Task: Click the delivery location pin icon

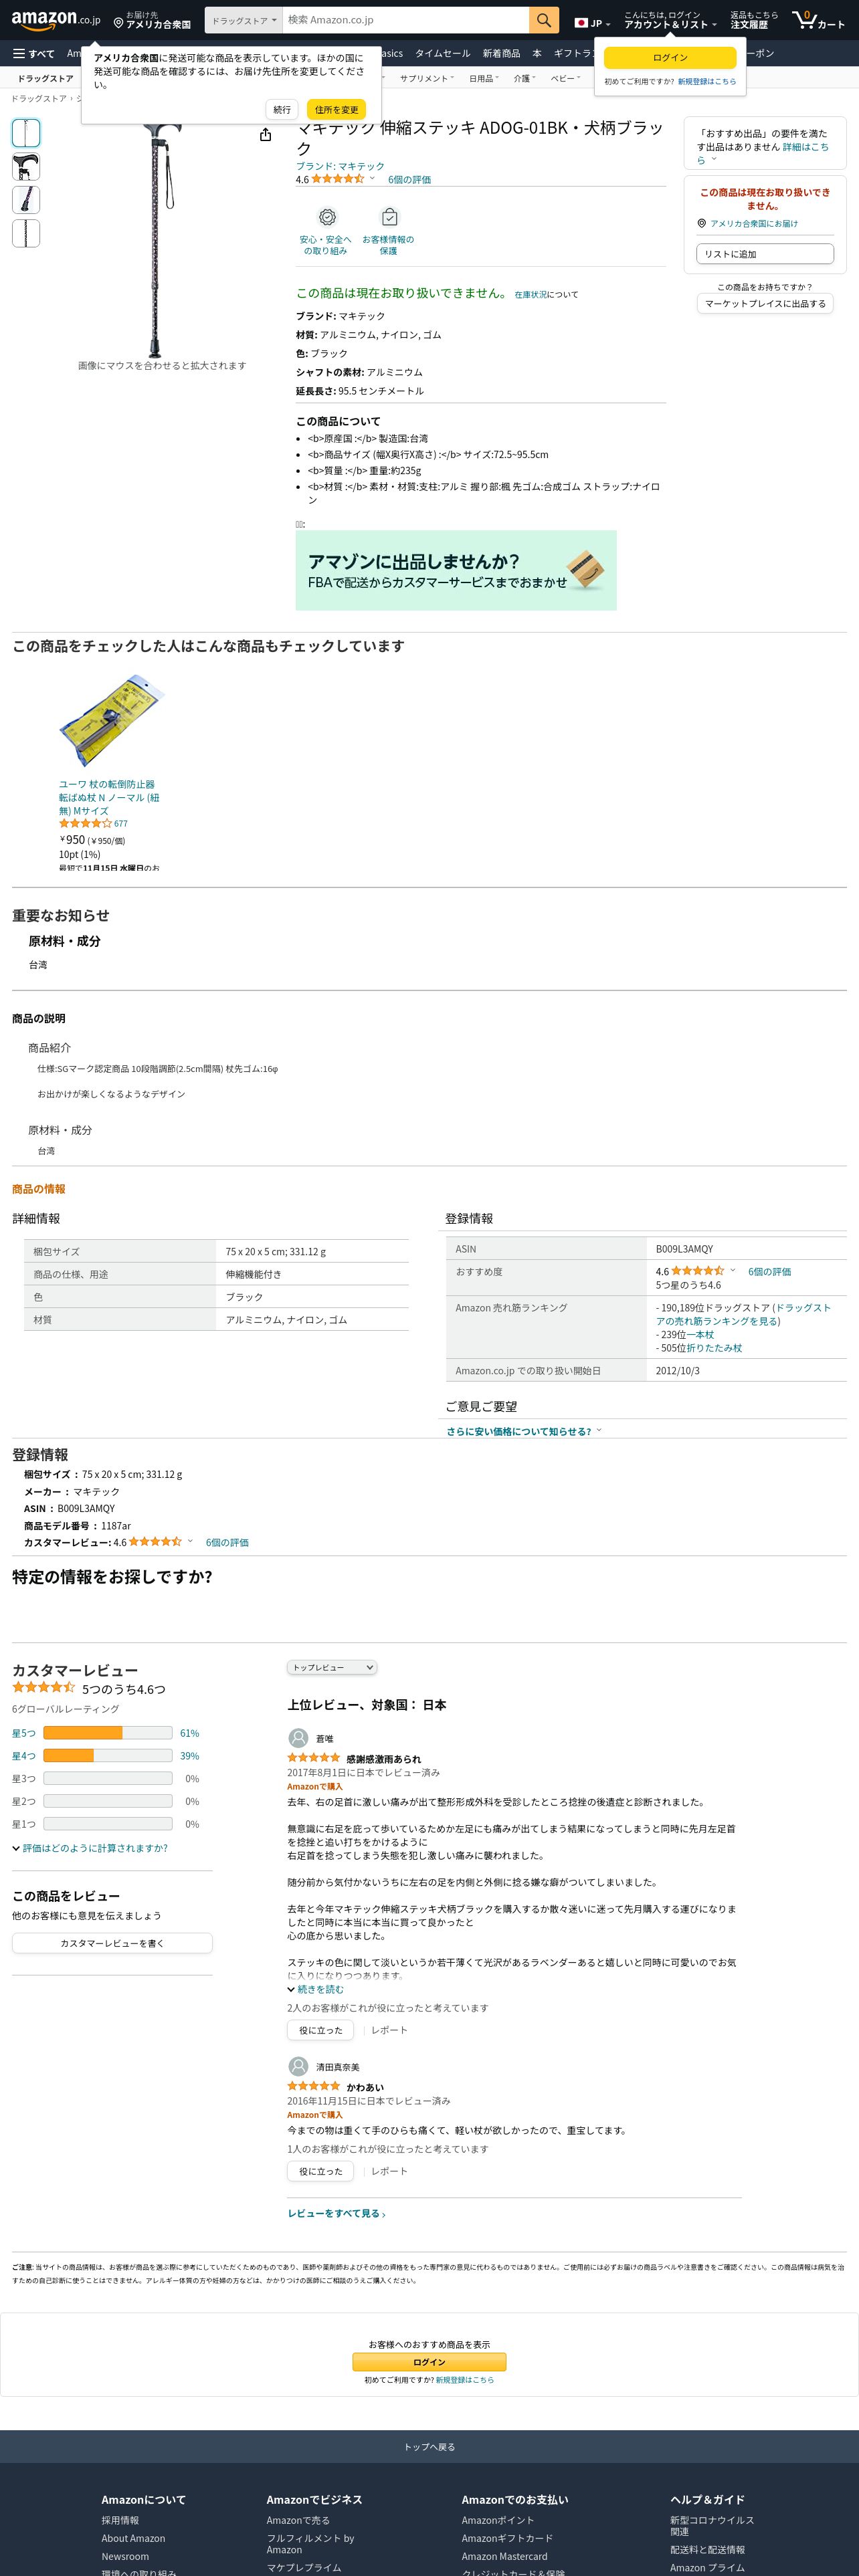Action: (x=118, y=23)
